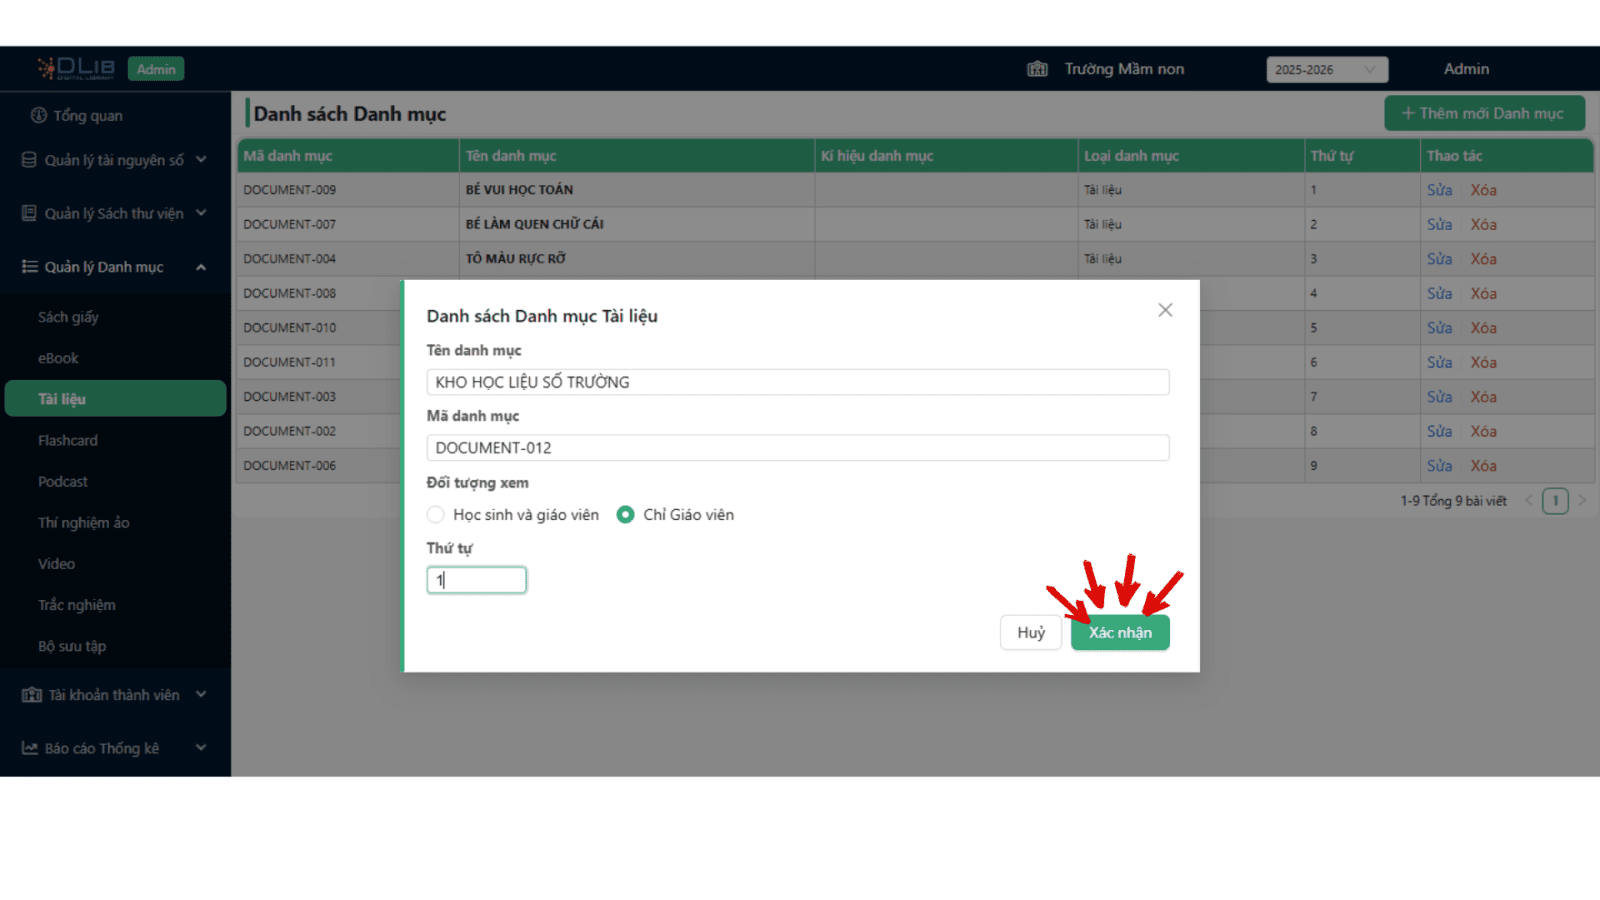
Task: Open the 2025-2026 school year dropdown
Action: (x=1326, y=69)
